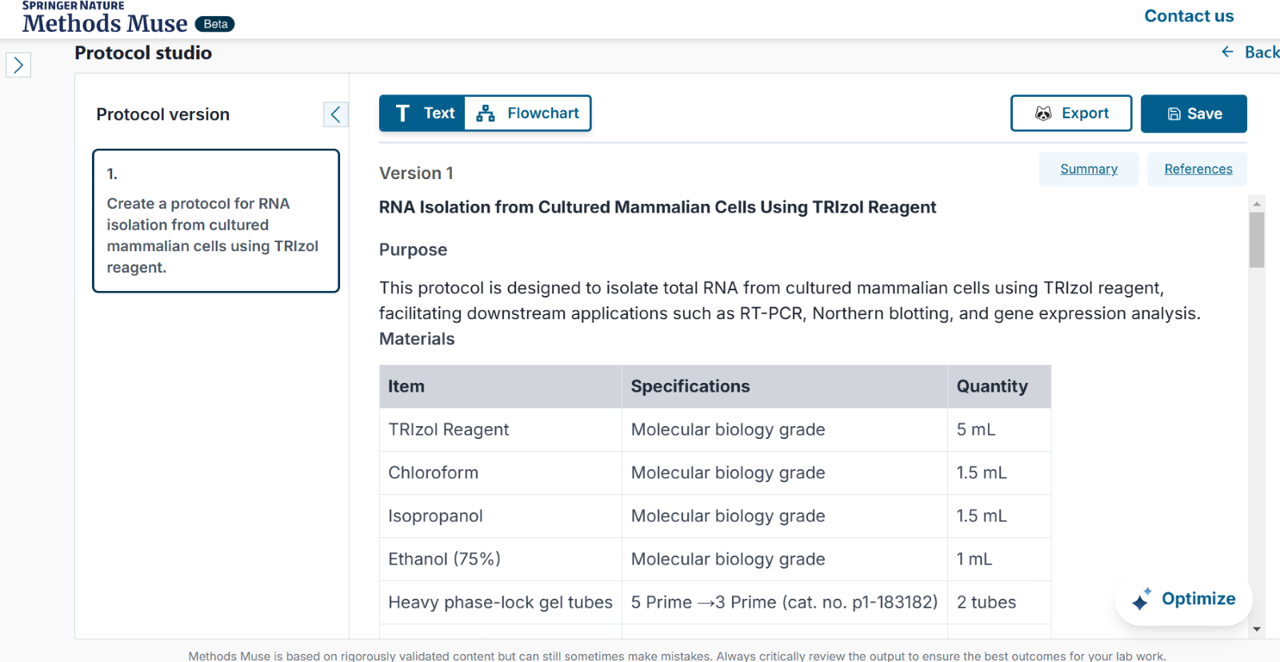
Task: Click the Text 'T' icon
Action: (402, 113)
